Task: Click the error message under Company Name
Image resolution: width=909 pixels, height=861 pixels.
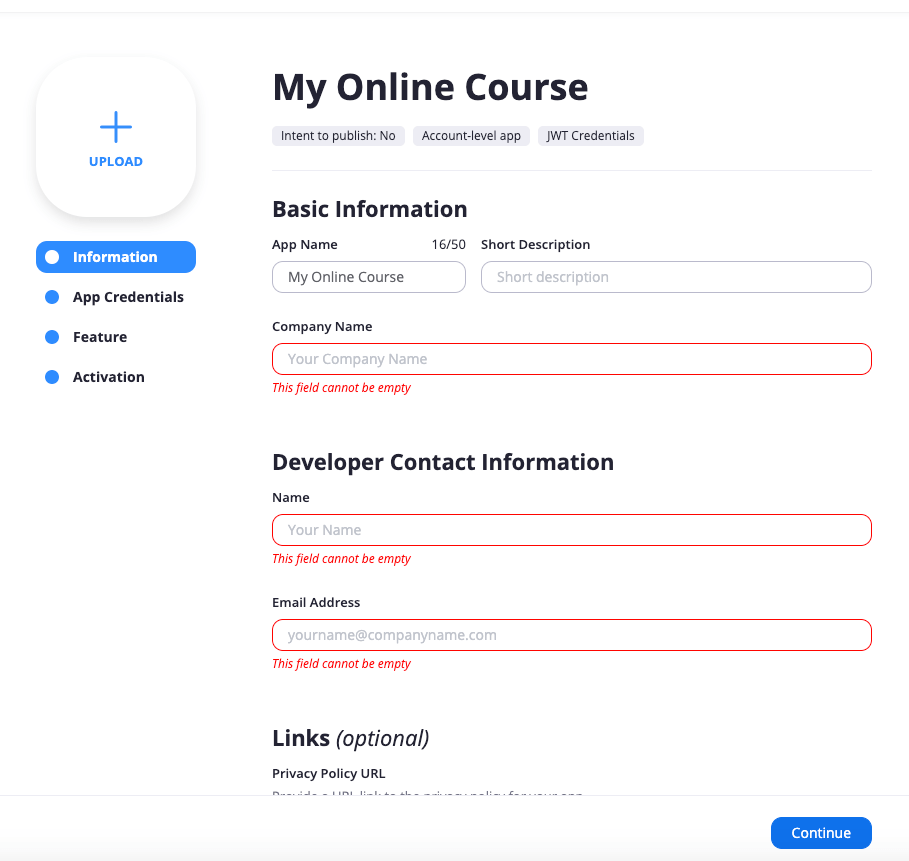Action: point(341,388)
